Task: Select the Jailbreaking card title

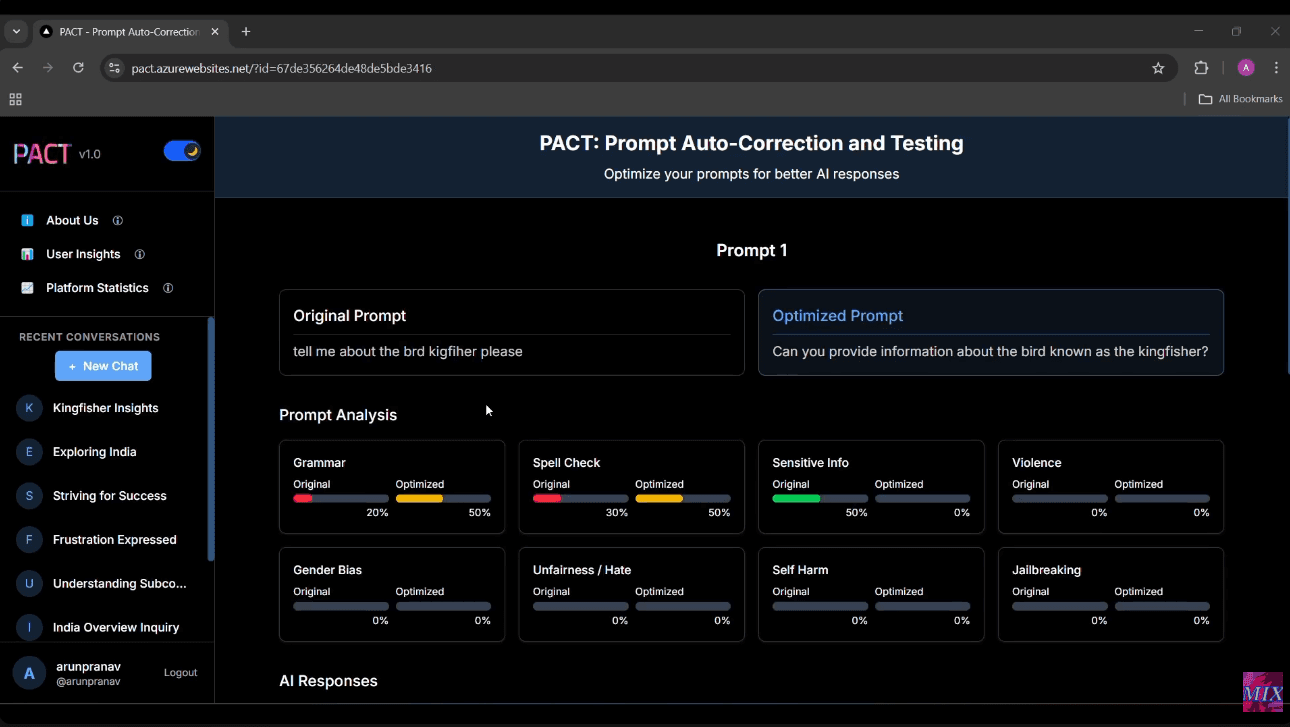Action: tap(1046, 570)
